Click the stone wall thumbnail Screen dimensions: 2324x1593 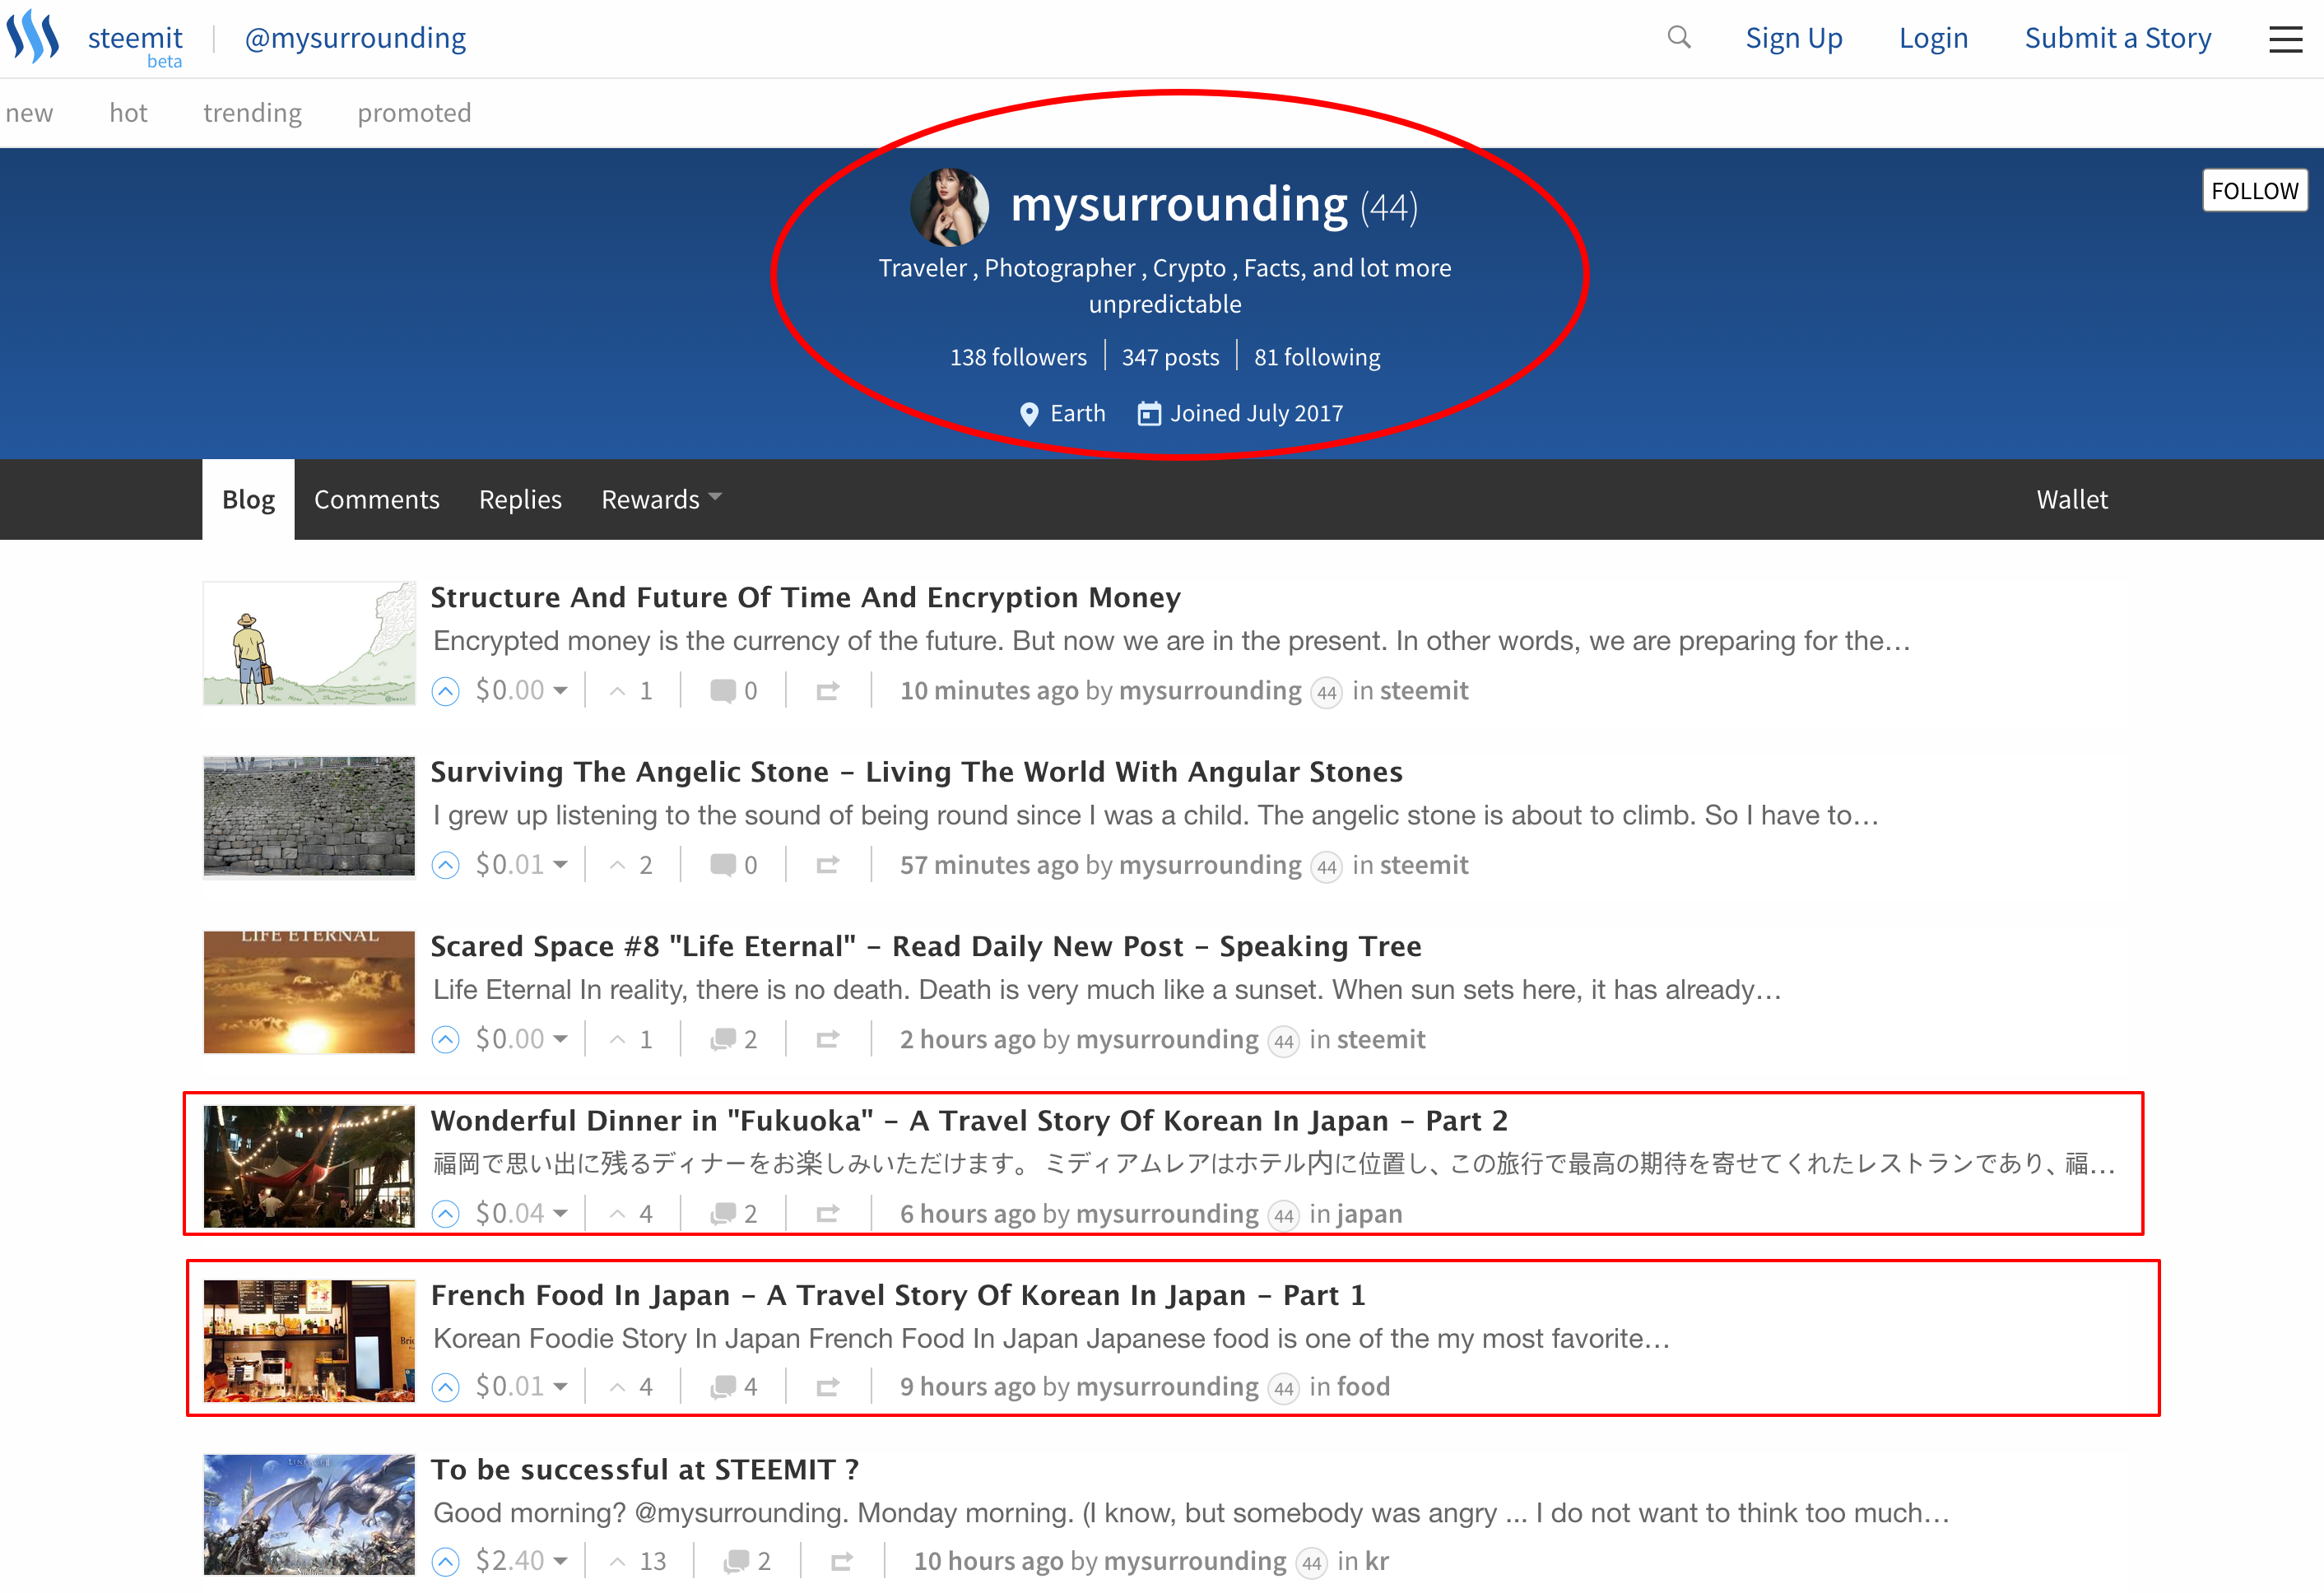(x=309, y=817)
